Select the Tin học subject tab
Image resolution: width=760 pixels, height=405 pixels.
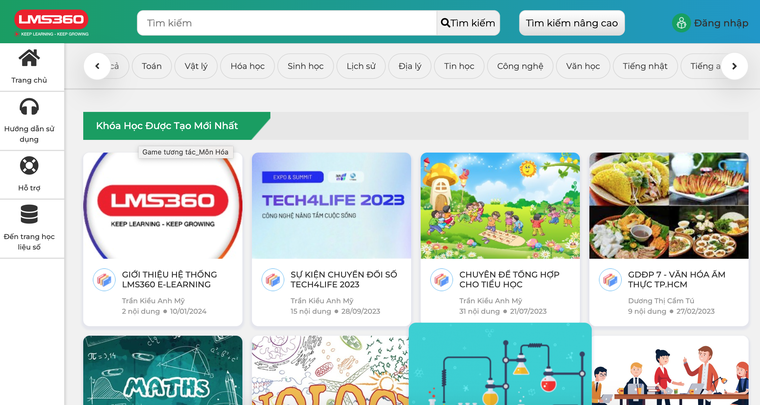coord(459,66)
